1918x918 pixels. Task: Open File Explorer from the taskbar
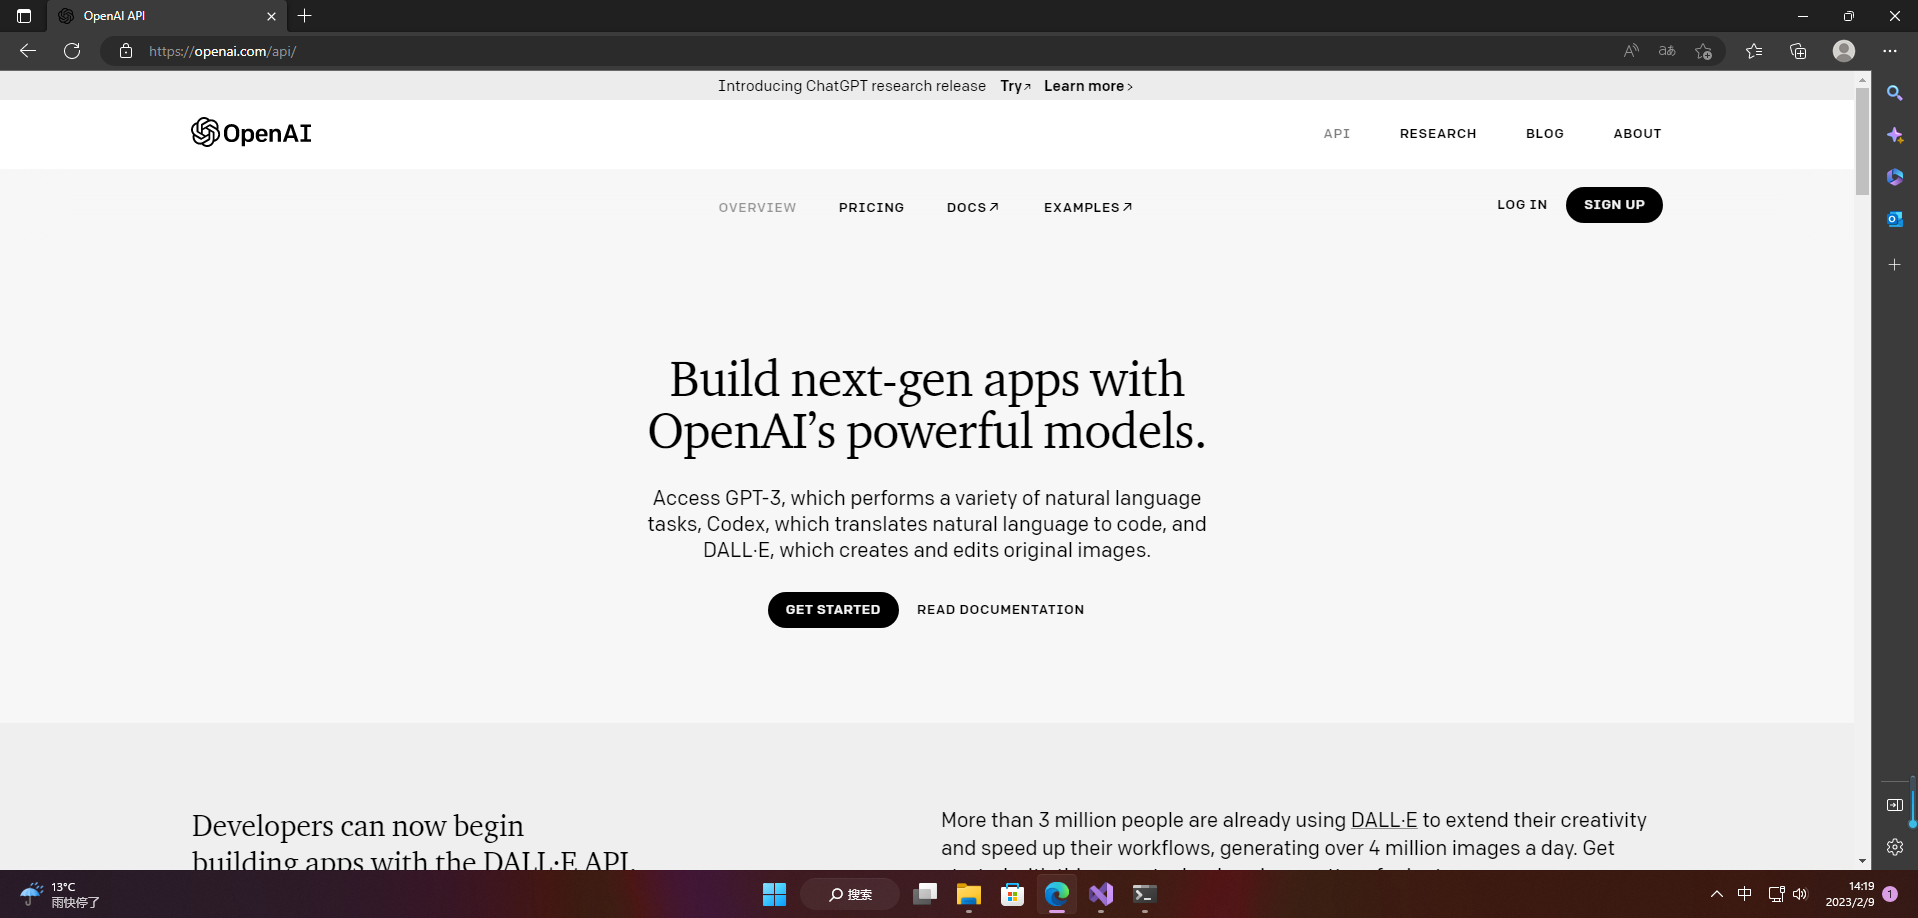[969, 894]
